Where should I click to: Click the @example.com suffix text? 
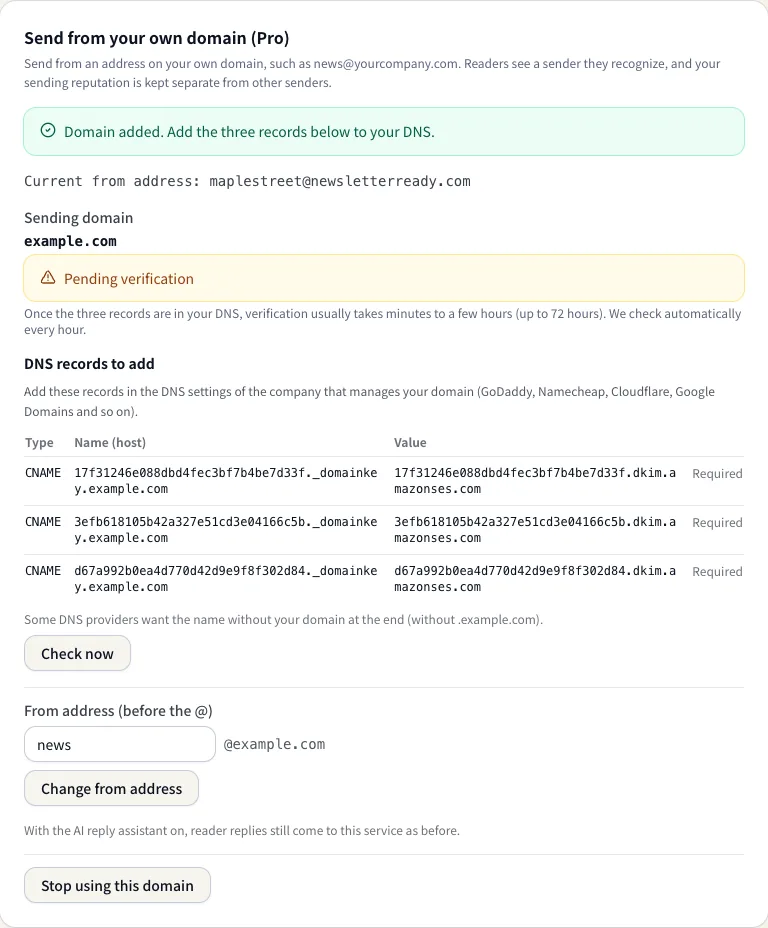click(x=275, y=744)
